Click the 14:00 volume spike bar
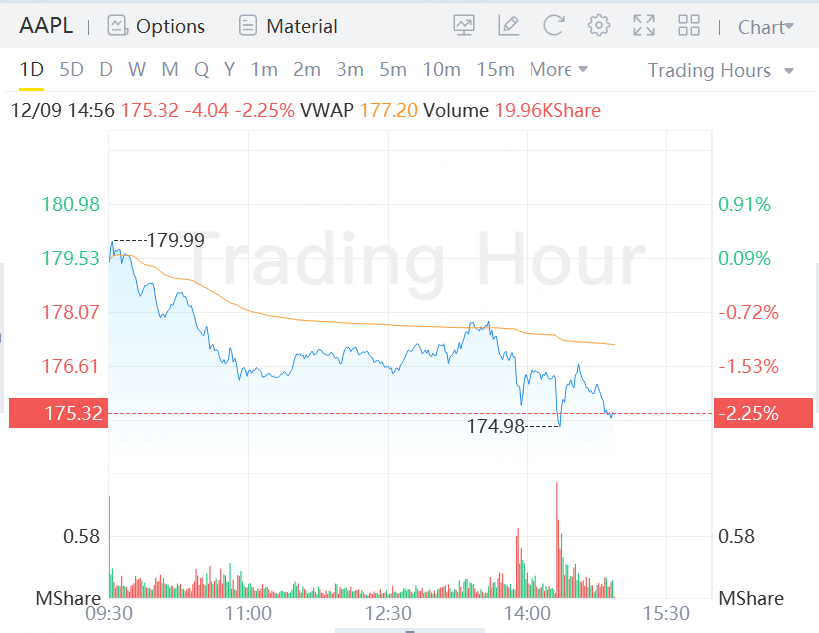819x633 pixels. coord(556,540)
